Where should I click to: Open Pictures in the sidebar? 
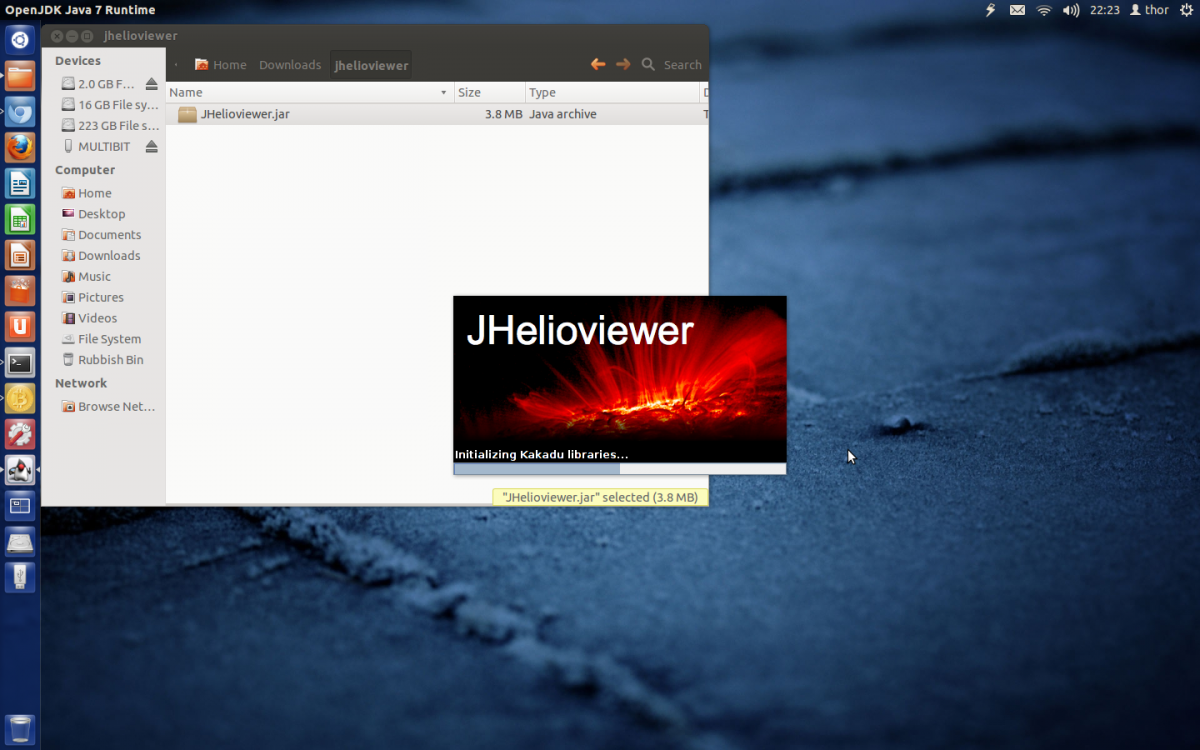[92, 298]
